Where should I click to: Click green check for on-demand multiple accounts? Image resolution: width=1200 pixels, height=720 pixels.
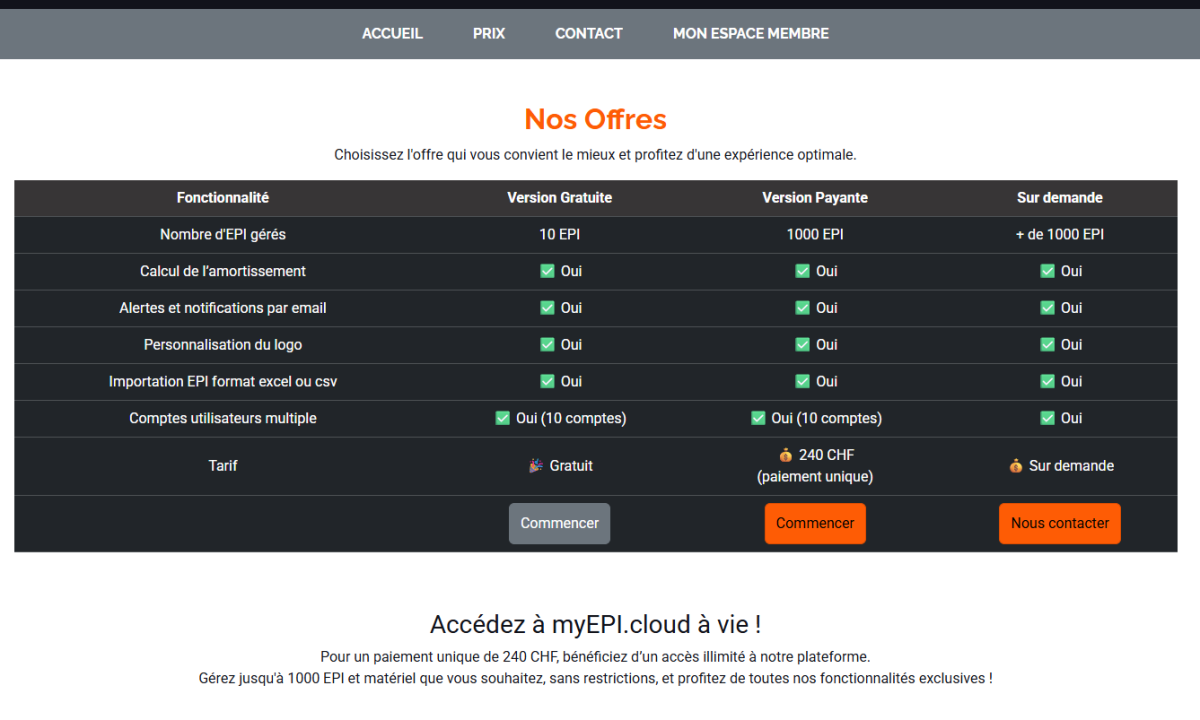1047,418
